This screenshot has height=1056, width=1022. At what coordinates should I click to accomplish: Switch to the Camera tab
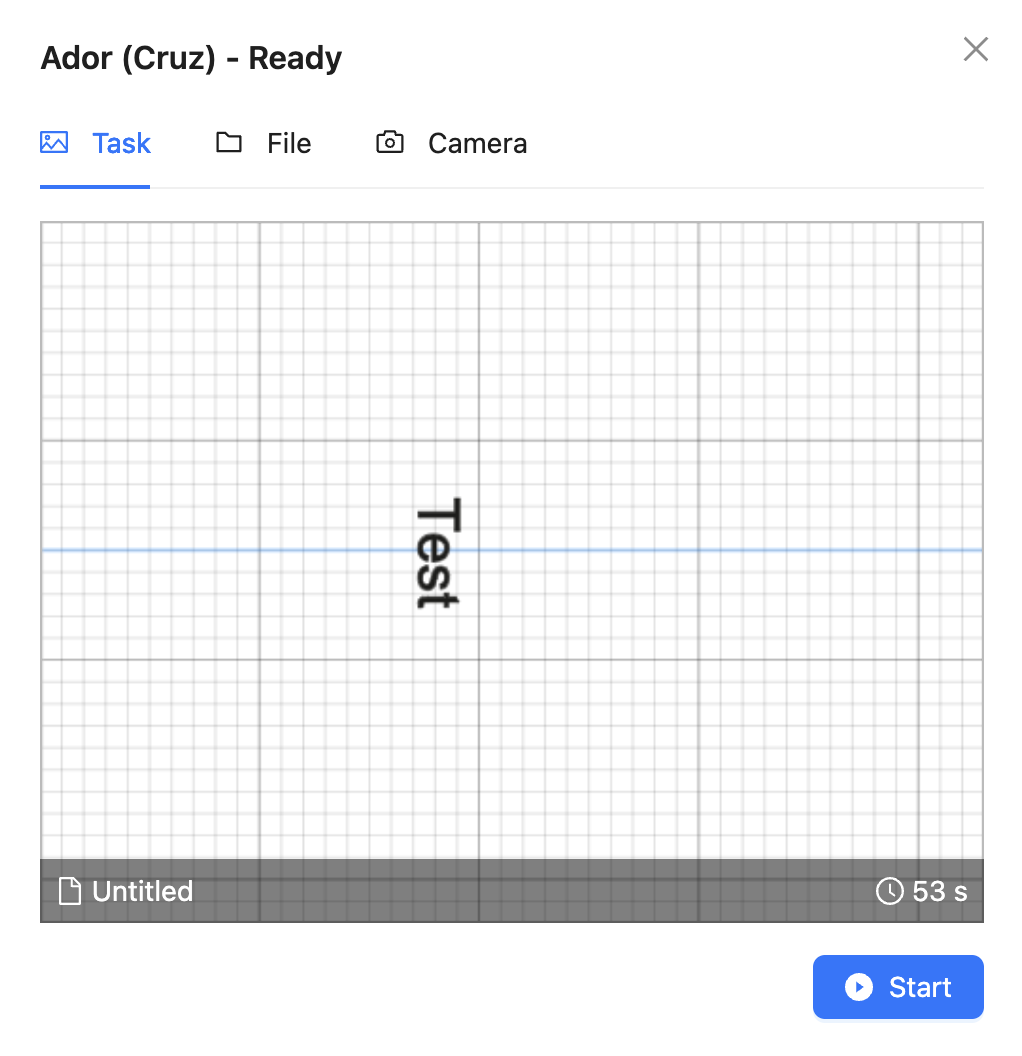477,143
